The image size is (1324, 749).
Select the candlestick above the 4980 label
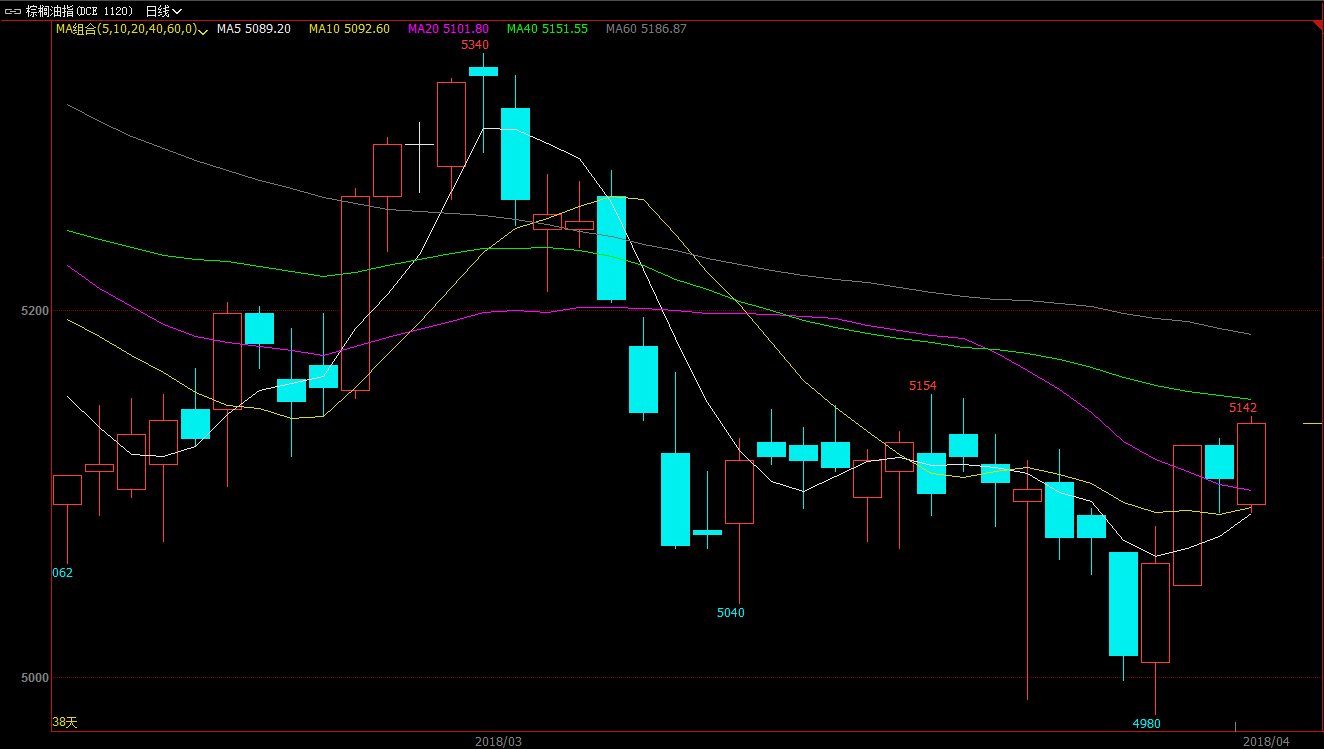point(1155,612)
